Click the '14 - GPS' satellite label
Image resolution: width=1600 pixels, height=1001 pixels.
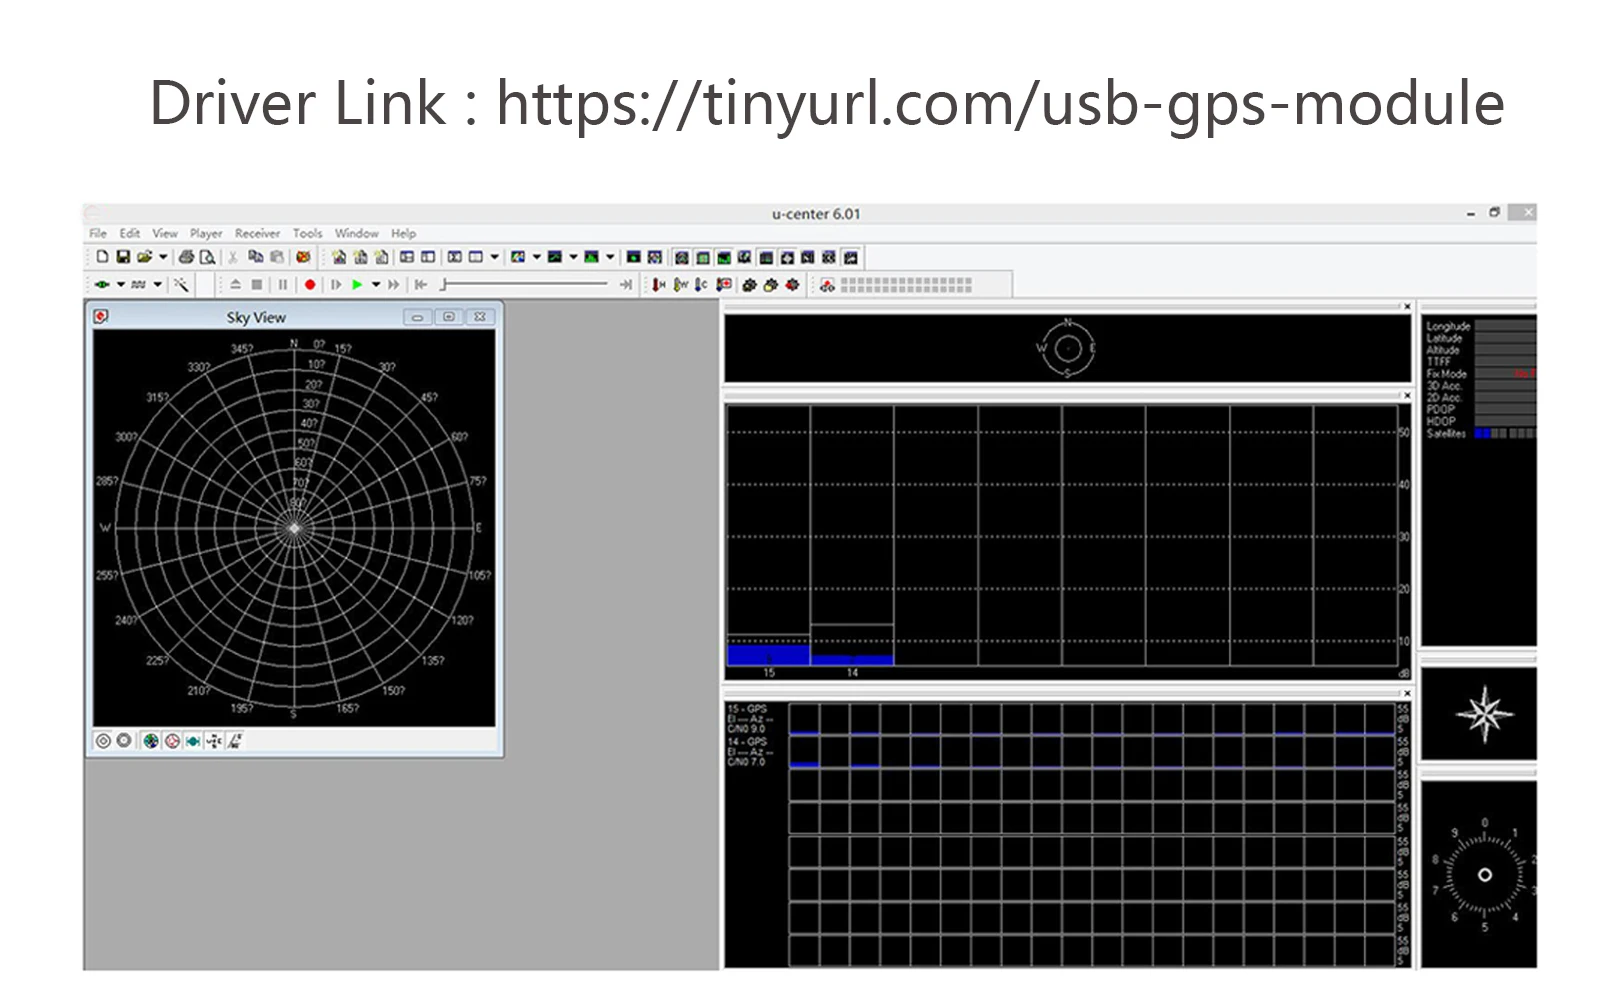(747, 742)
